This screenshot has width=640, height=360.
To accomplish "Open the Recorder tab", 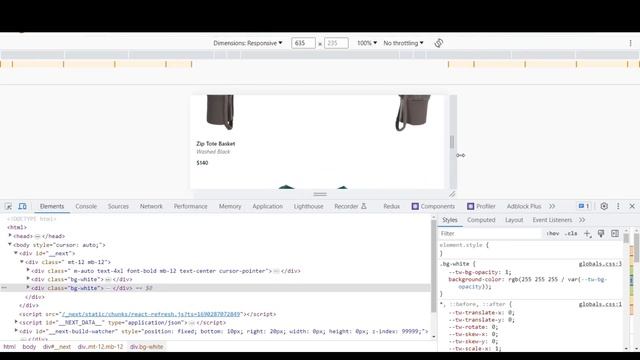I will 350,207.
